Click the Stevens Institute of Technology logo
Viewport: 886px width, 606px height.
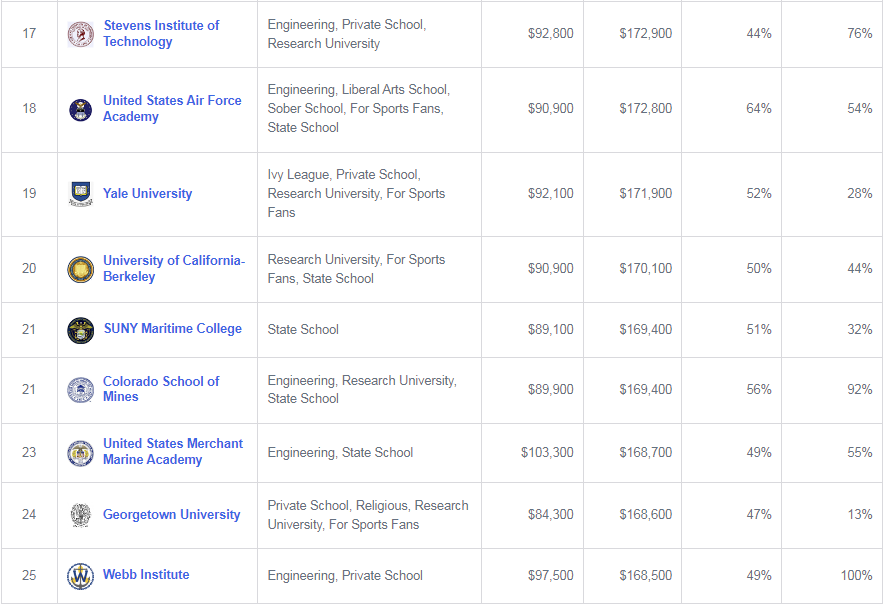[x=80, y=34]
